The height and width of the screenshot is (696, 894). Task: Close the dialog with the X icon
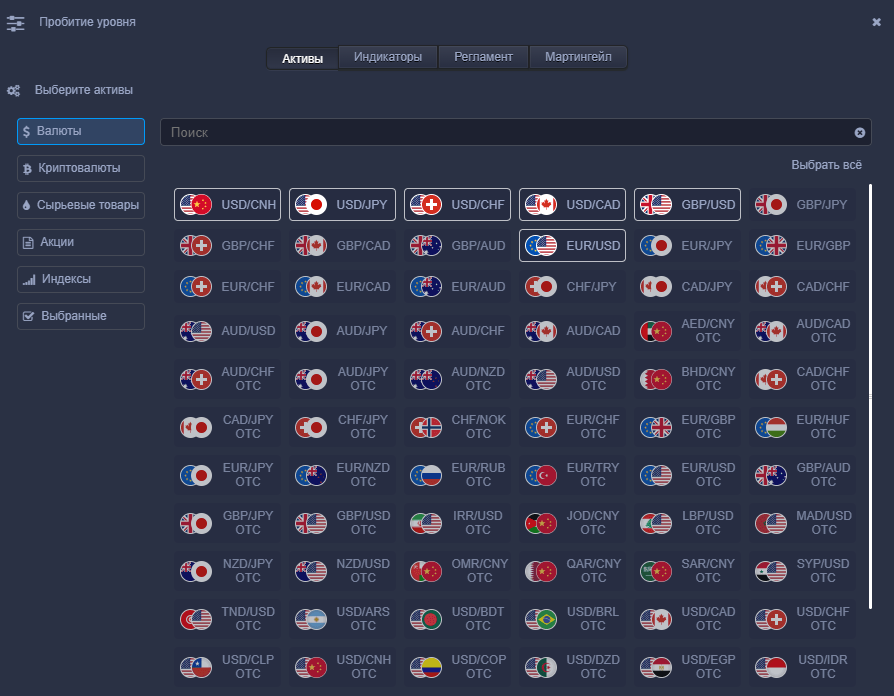pyautogui.click(x=876, y=22)
